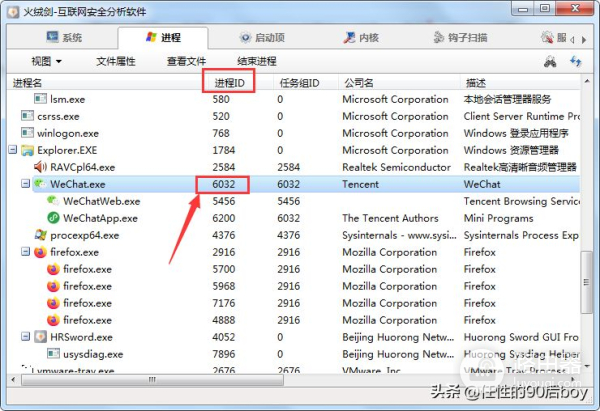
Task: Click the firefox.exe icon with PID 2916
Action: point(40,252)
